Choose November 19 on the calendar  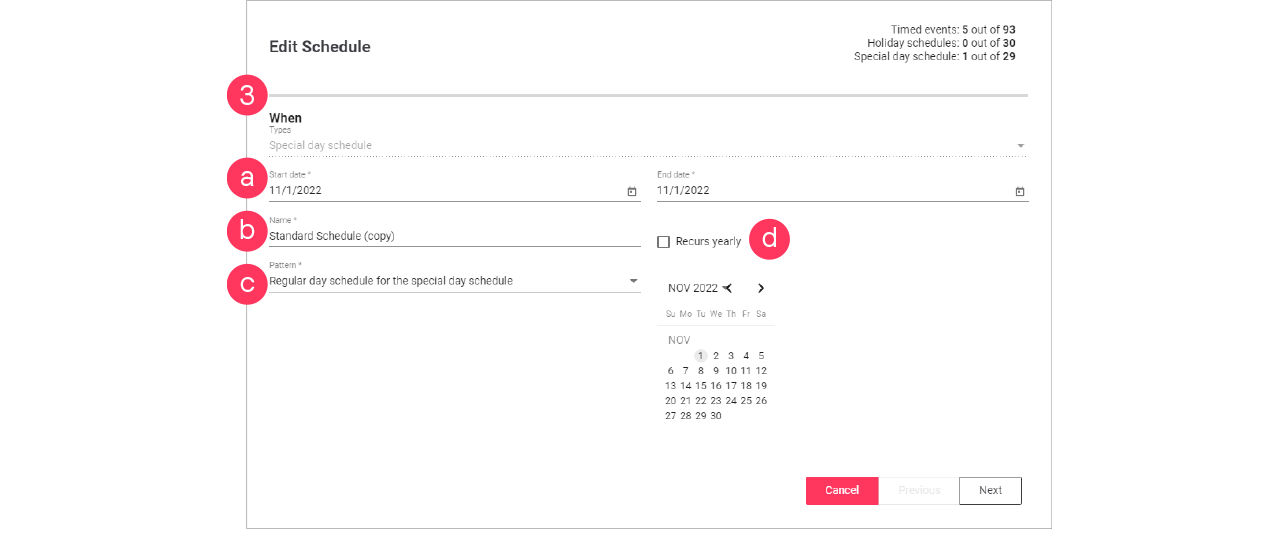[761, 385]
